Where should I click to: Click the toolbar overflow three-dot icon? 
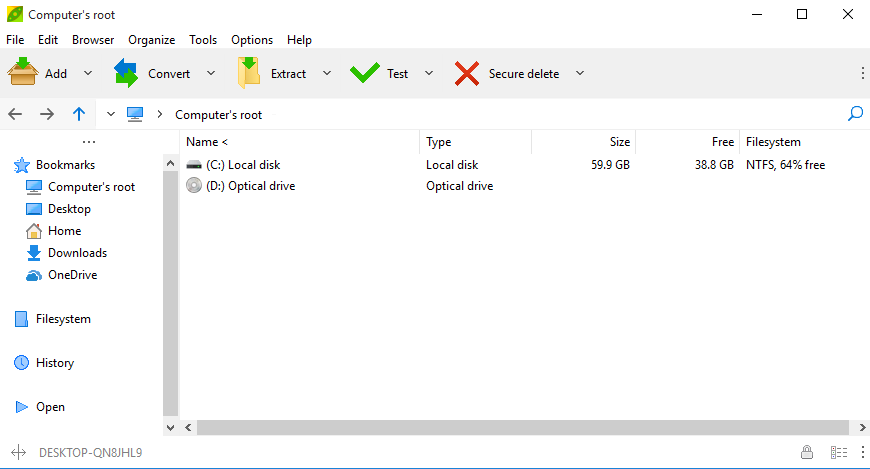862,73
